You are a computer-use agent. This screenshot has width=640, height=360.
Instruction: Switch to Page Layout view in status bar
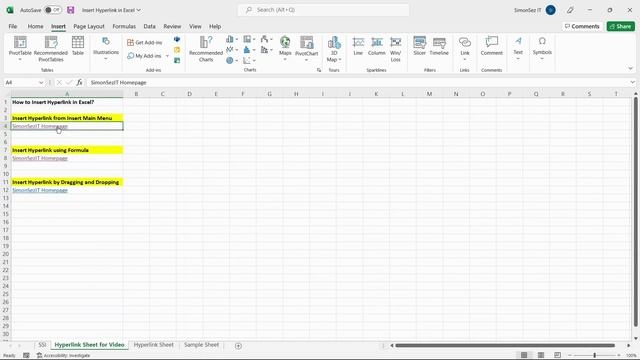(541, 355)
